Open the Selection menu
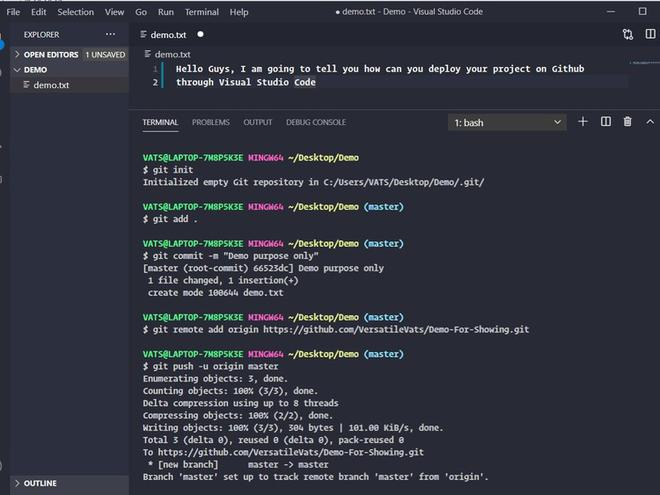 pyautogui.click(x=76, y=12)
